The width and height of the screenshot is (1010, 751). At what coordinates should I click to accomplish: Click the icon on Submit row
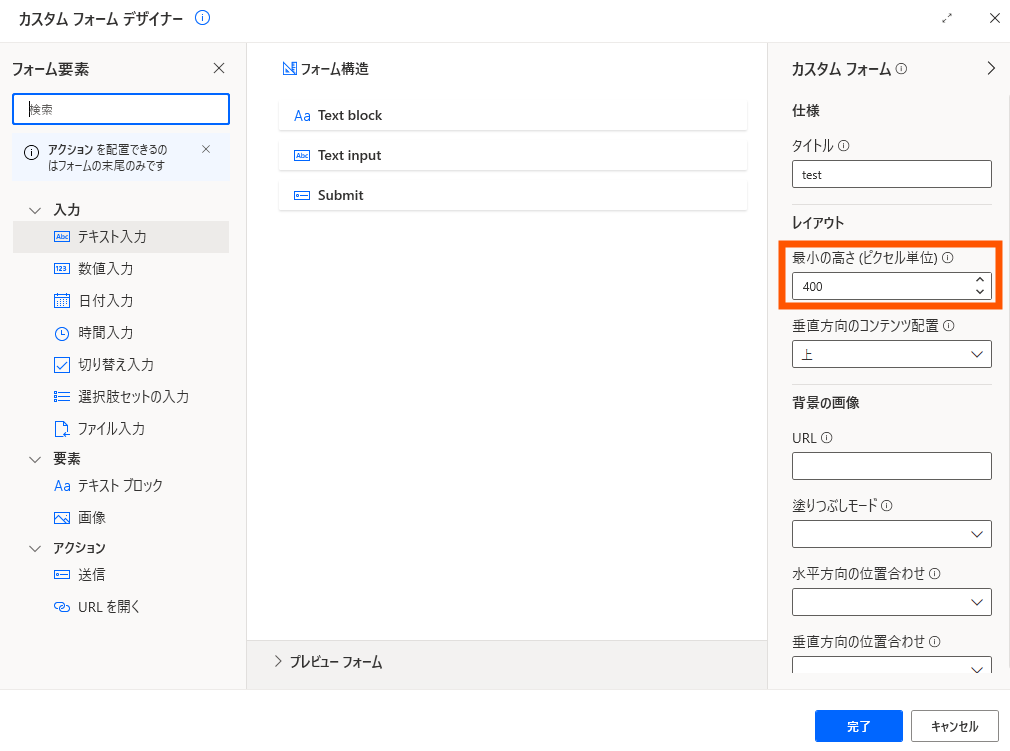click(x=302, y=195)
